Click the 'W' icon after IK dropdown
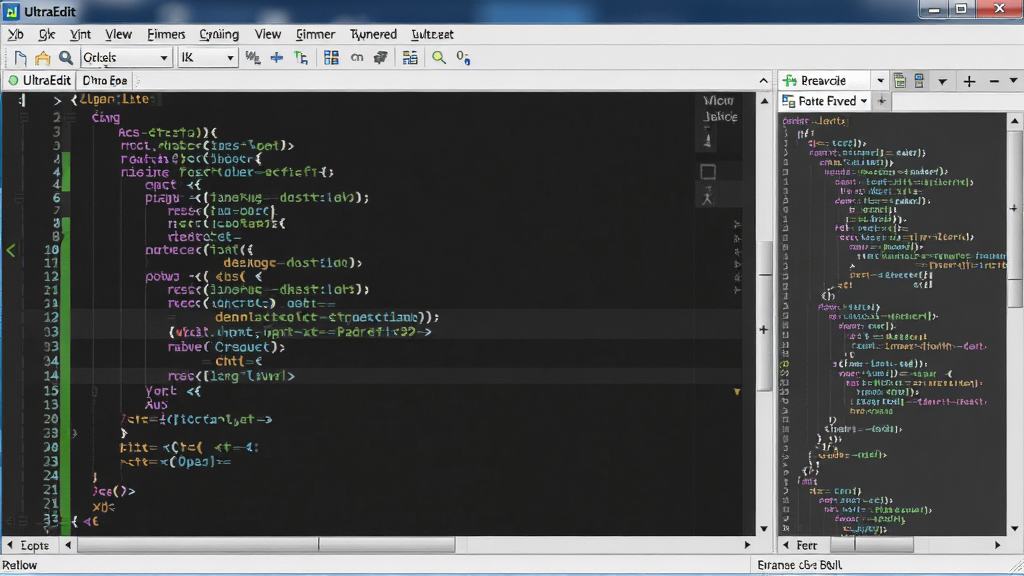Image resolution: width=1024 pixels, height=576 pixels. coord(253,58)
